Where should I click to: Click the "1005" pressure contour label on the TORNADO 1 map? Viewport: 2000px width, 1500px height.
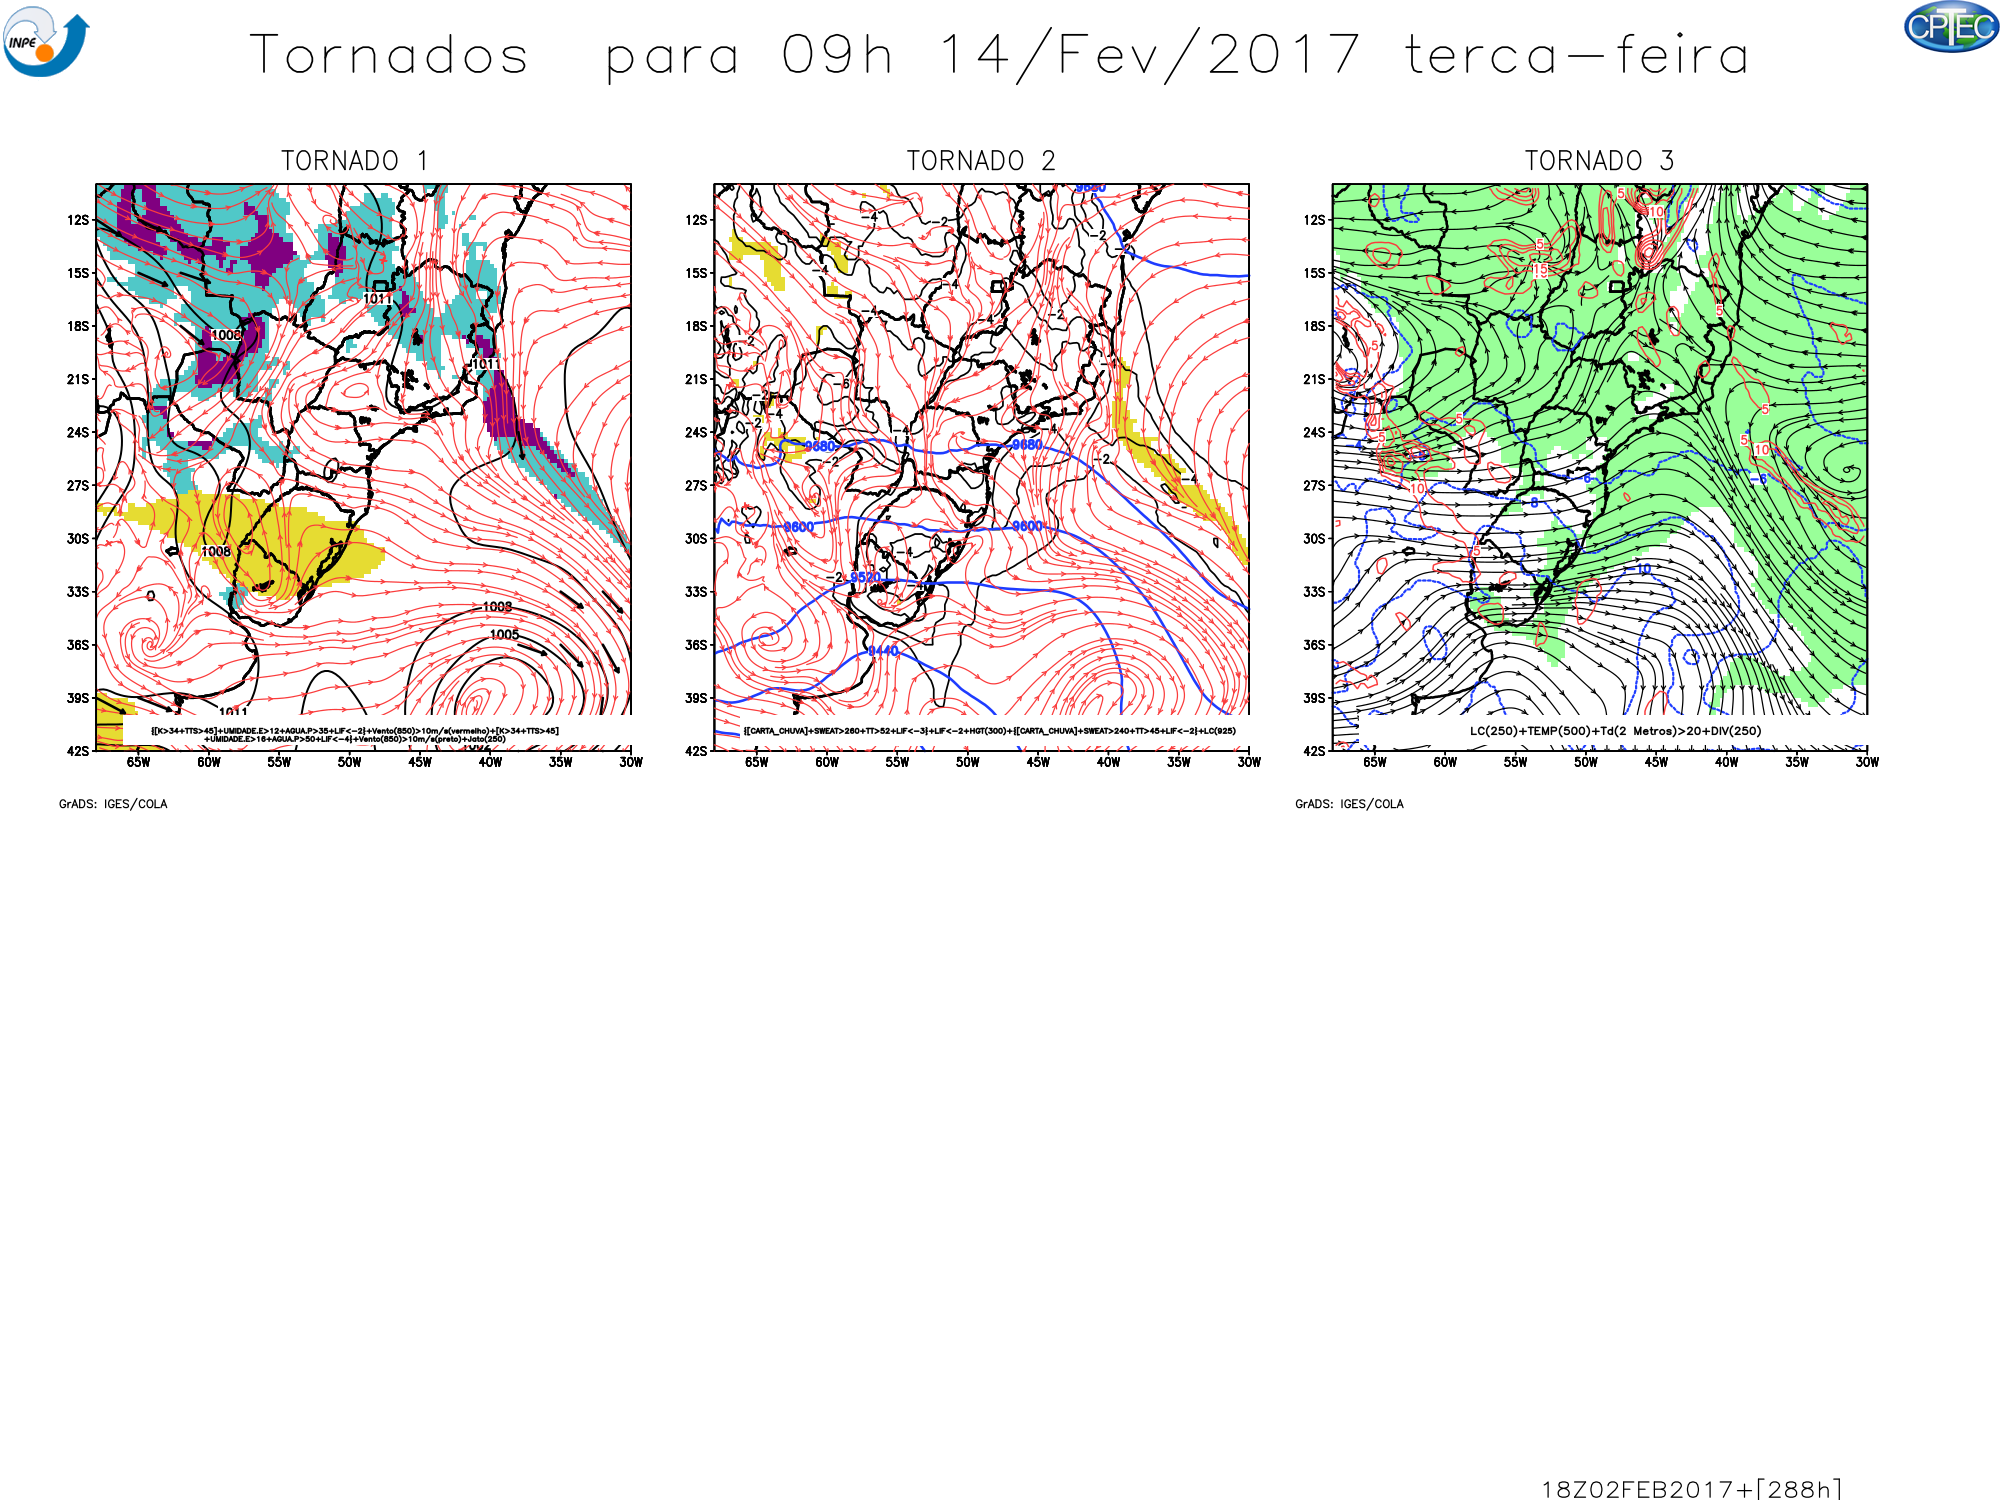(x=504, y=635)
